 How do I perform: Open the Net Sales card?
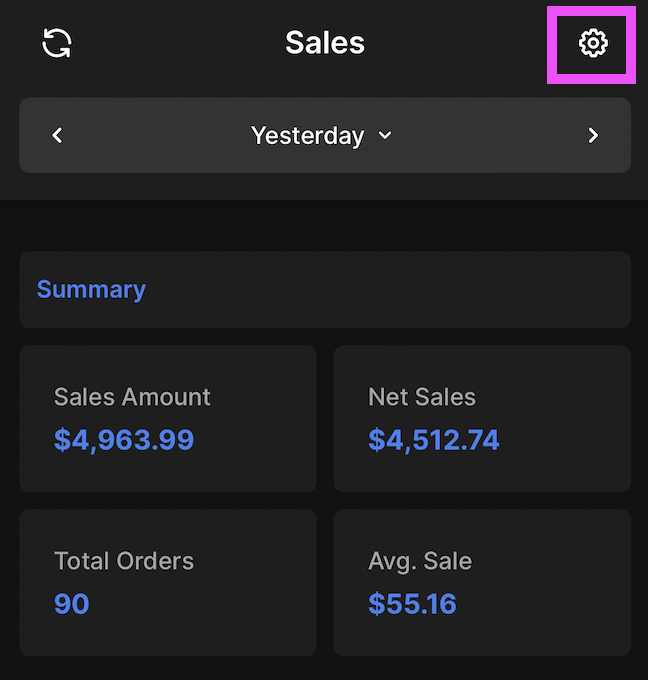pos(482,418)
